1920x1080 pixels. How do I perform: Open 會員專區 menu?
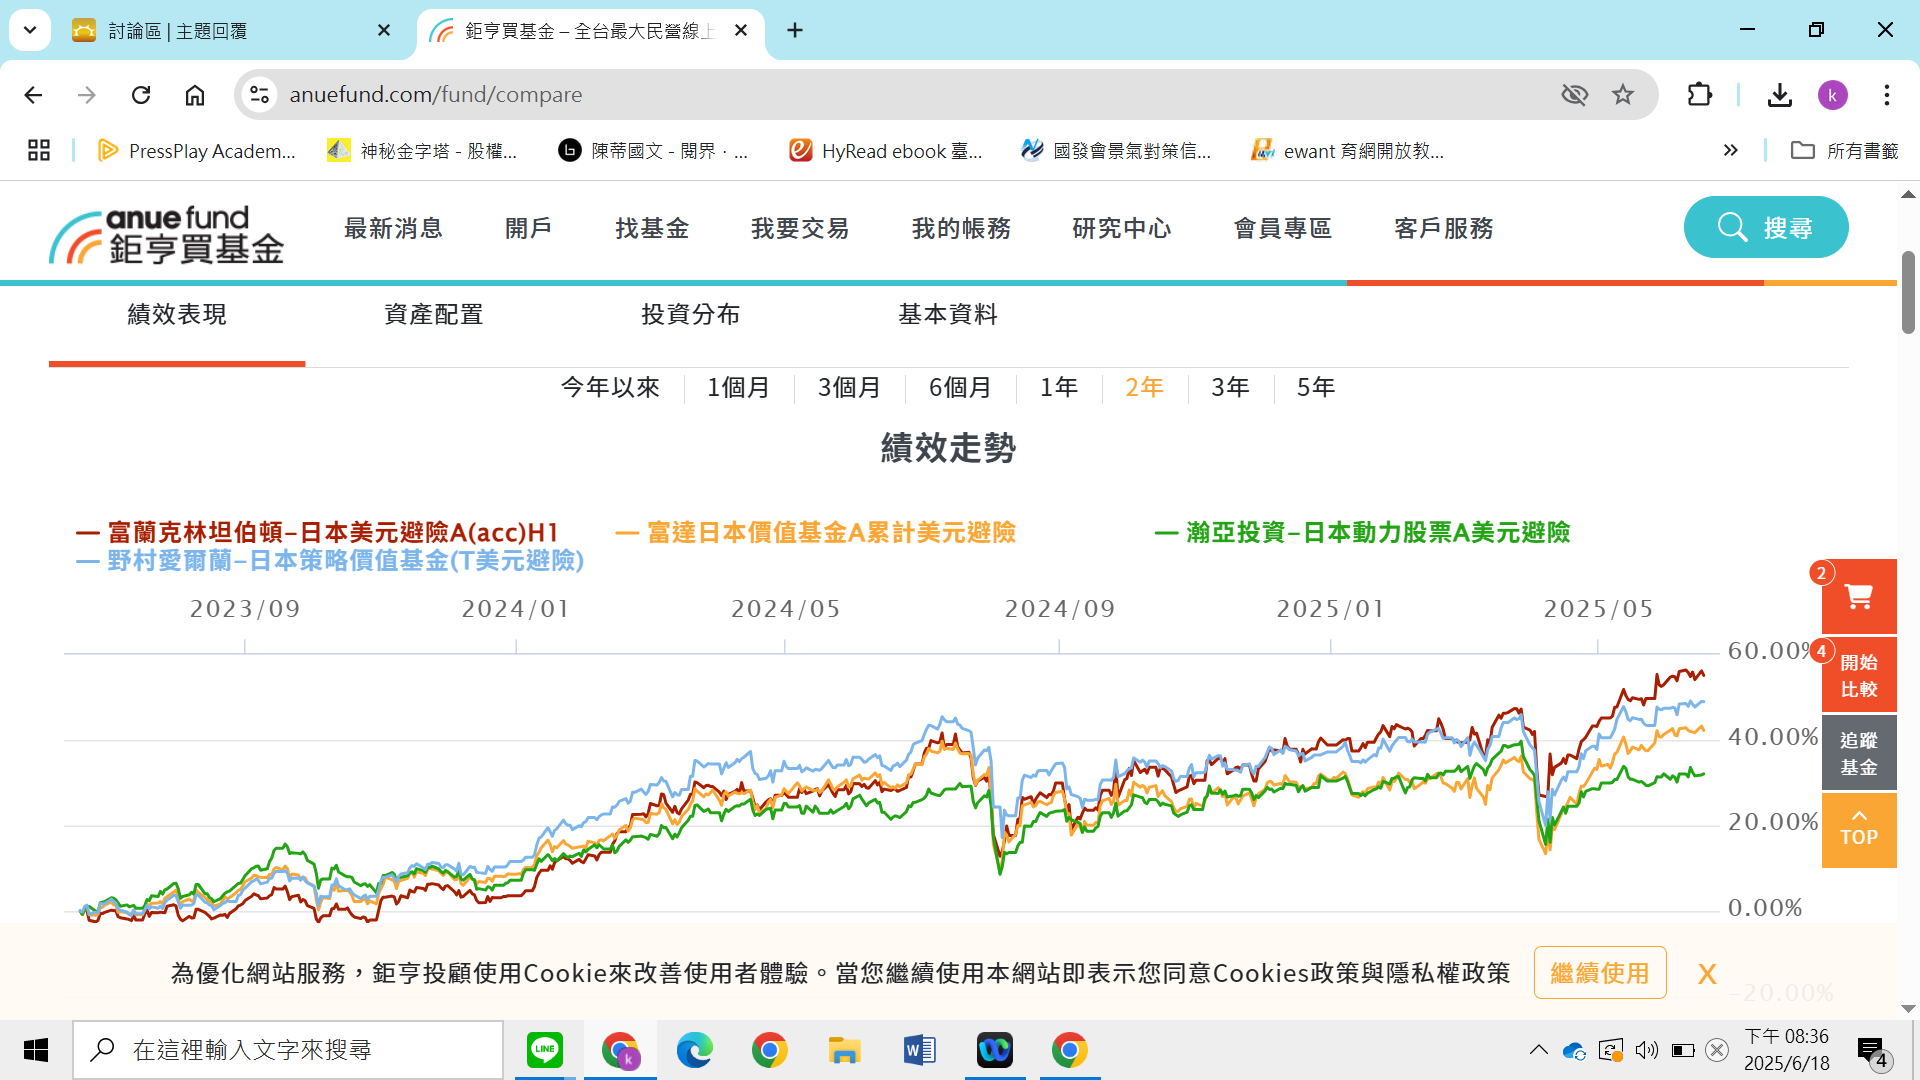[x=1282, y=229]
